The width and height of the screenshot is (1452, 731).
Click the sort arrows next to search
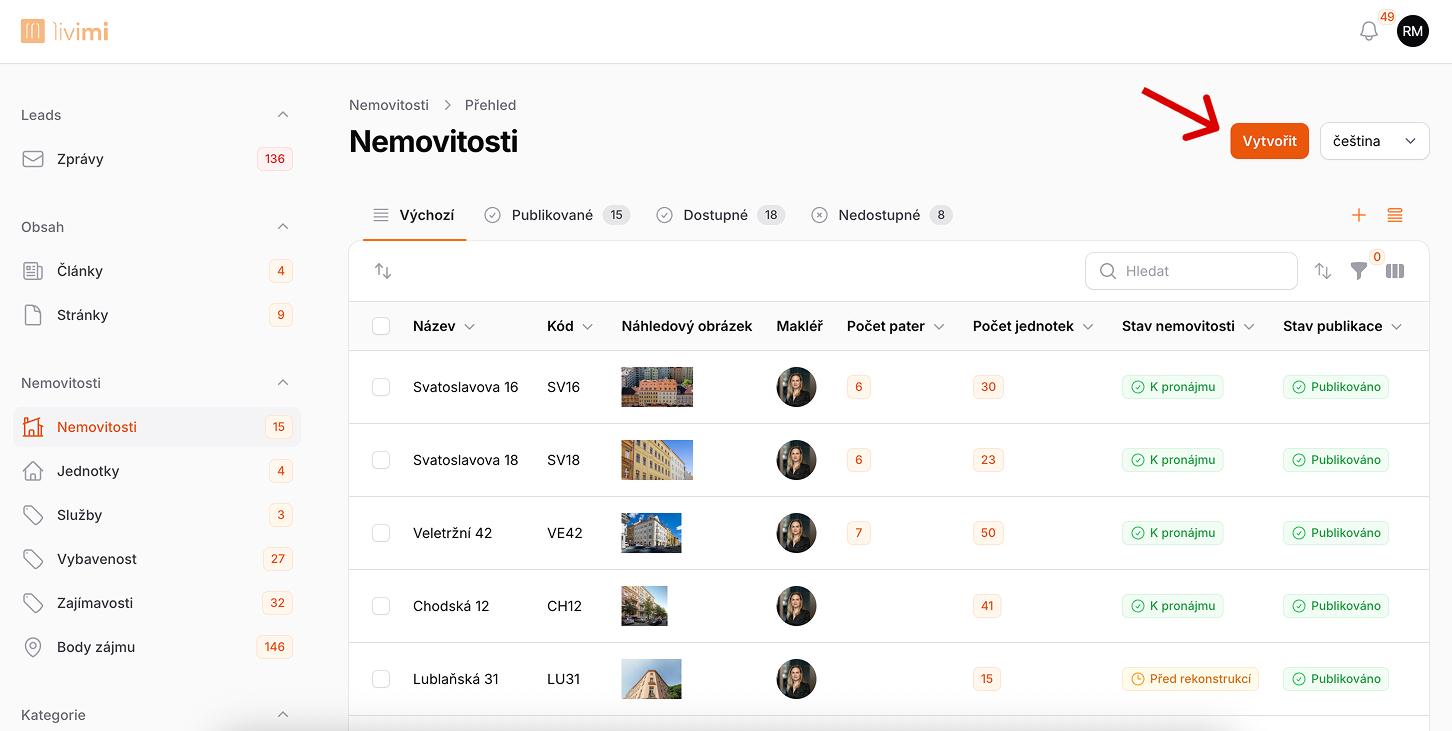1323,271
